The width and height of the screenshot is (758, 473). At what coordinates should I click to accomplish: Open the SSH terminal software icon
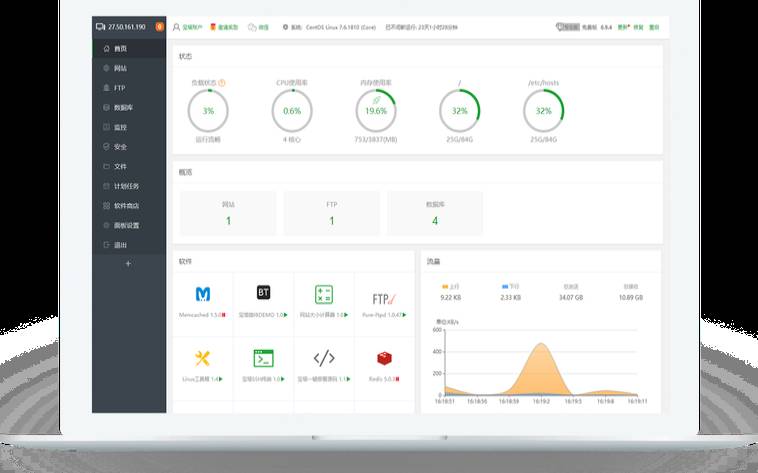(264, 358)
